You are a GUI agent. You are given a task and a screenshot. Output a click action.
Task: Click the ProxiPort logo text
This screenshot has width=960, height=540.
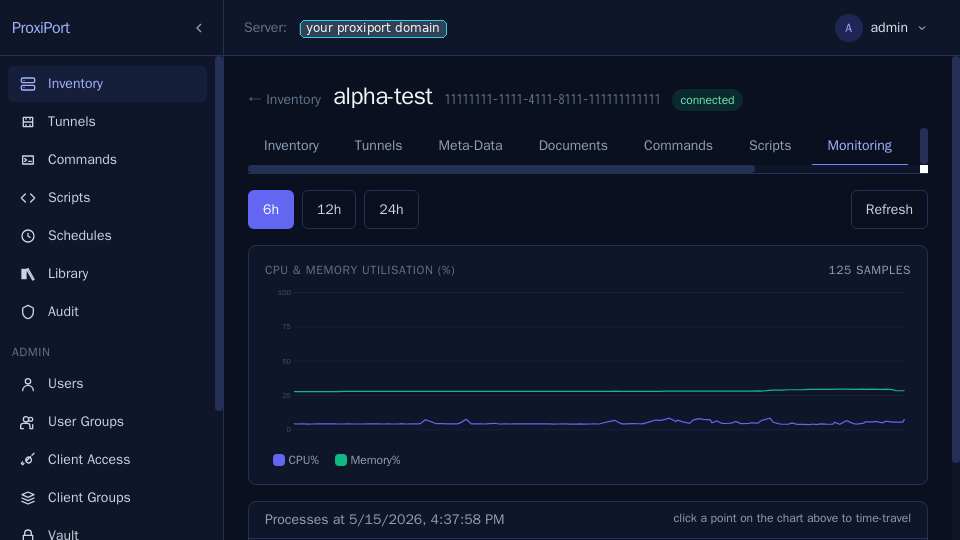(41, 28)
